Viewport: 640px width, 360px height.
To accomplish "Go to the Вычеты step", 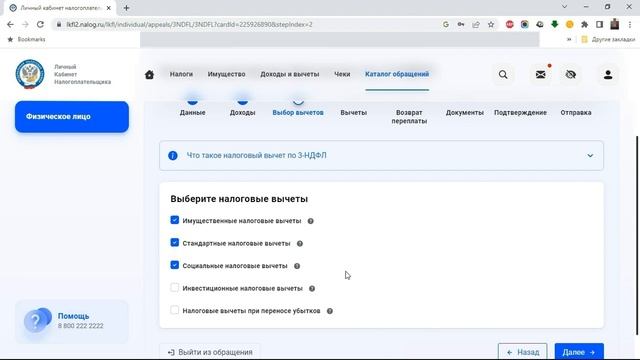I will tap(353, 113).
